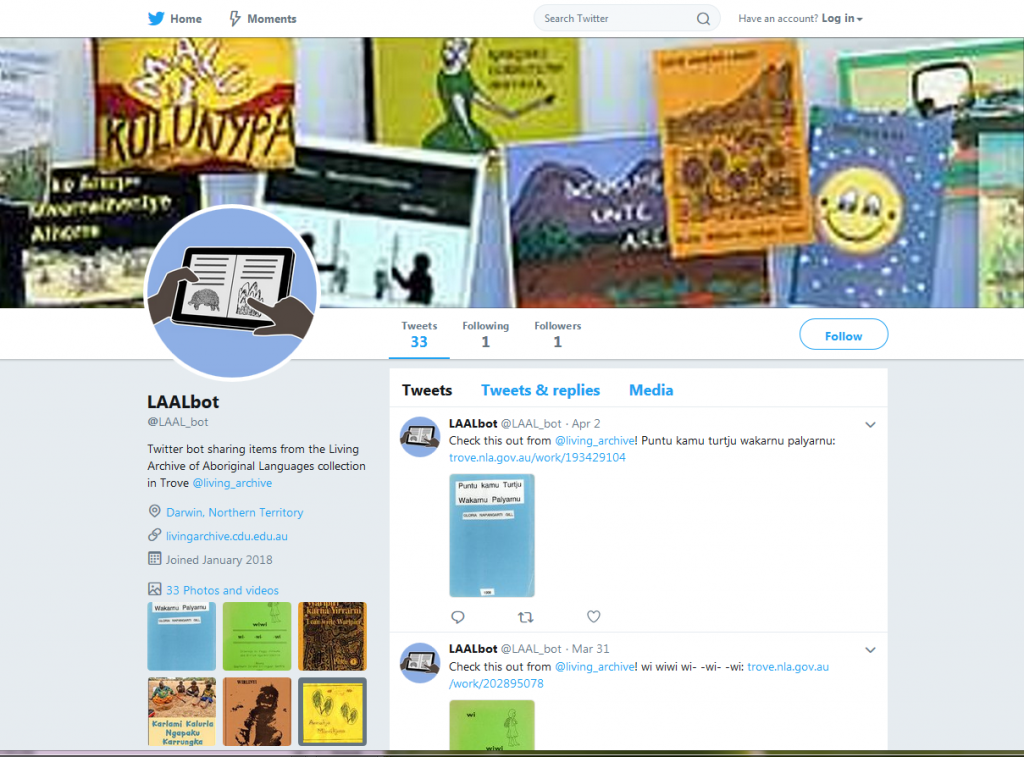Click the Photos and videos picture icon

155,589
